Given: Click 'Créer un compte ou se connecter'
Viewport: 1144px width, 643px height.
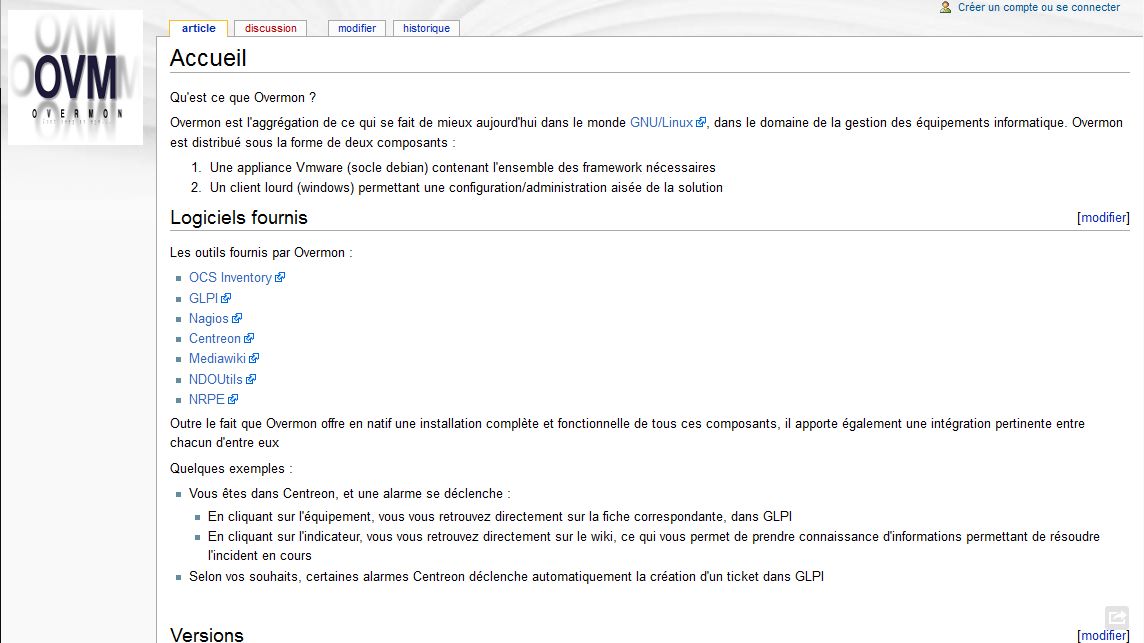Looking at the screenshot, I should point(1038,7).
